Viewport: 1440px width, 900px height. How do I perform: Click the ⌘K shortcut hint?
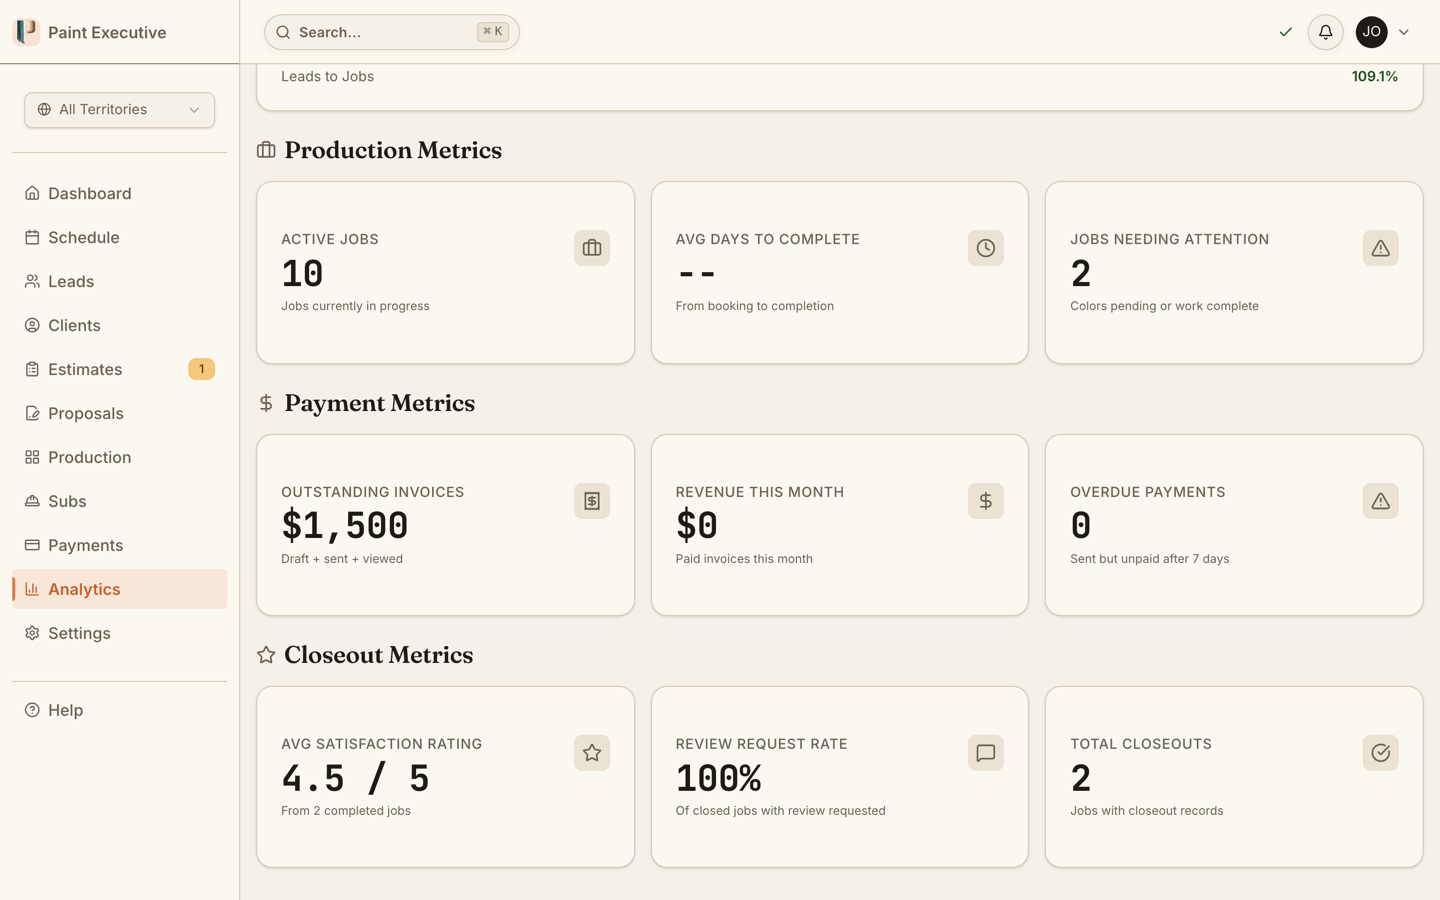click(x=493, y=32)
